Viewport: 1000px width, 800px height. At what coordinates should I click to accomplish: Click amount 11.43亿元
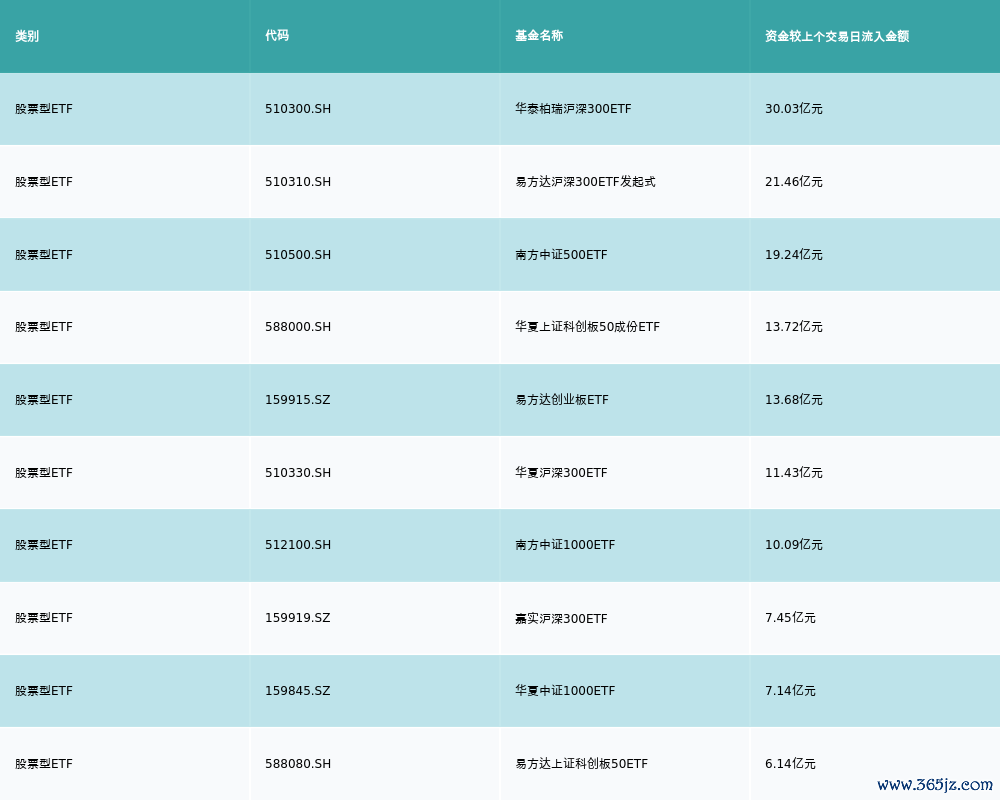click(x=793, y=473)
